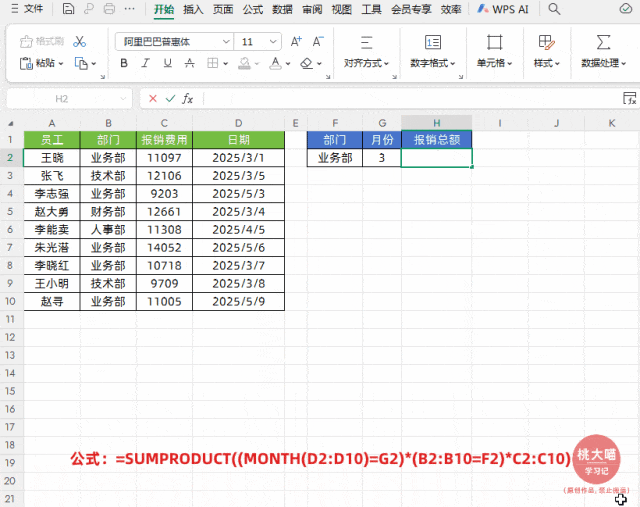Click the date cell 2025/4/5
This screenshot has width=640, height=507.
(238, 229)
